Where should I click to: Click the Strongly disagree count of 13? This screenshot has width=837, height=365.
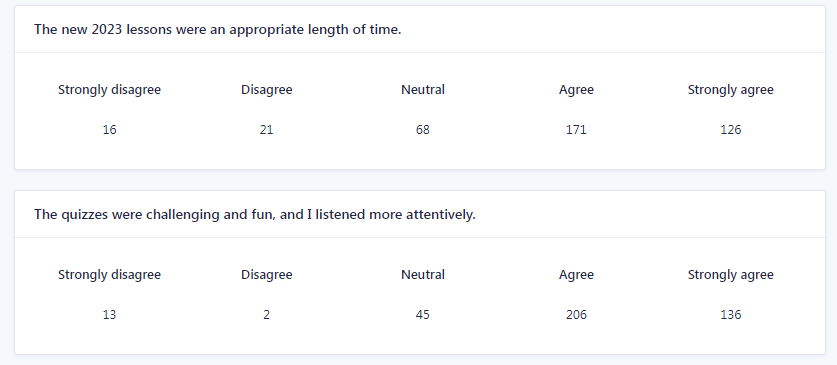[x=109, y=315]
